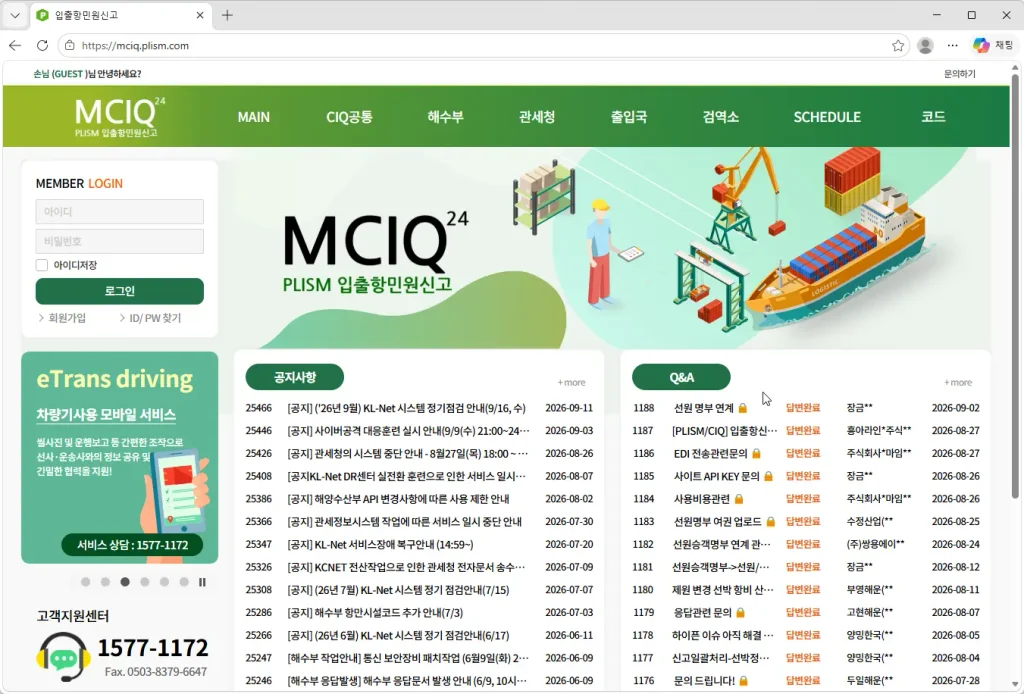
Task: Expand 공지사항 with +more
Action: point(571,383)
